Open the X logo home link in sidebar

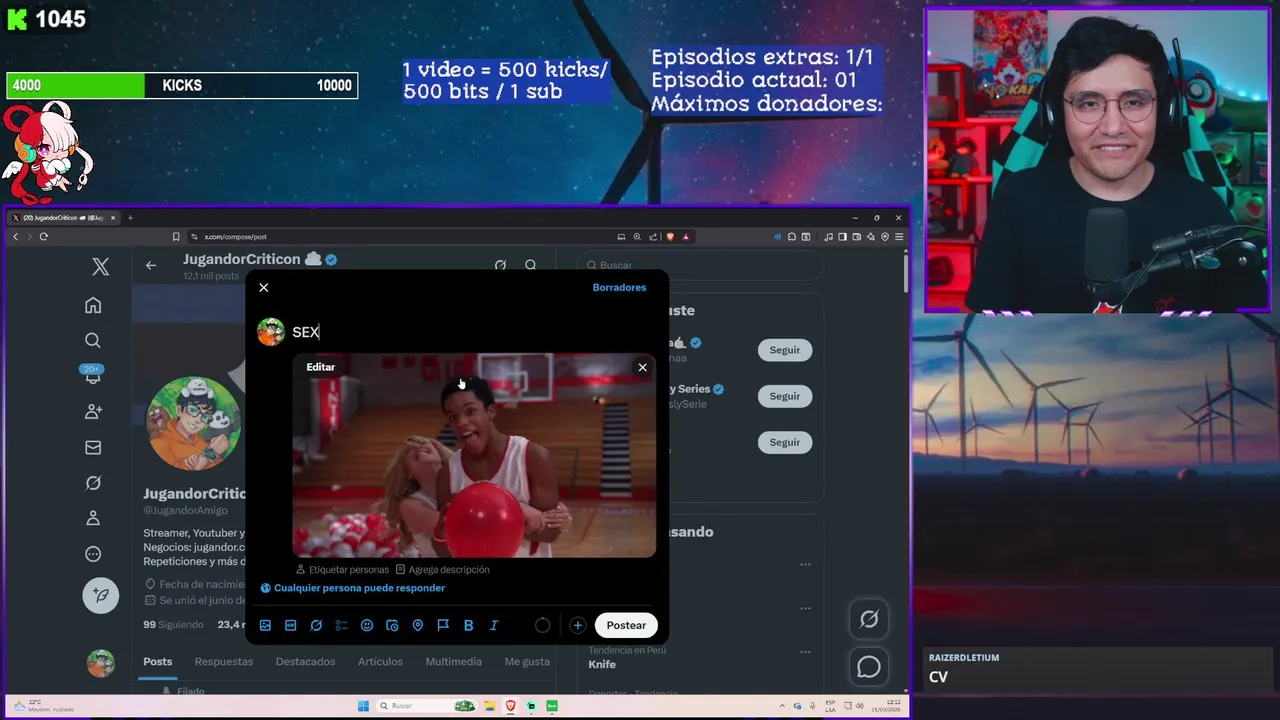[x=101, y=266]
